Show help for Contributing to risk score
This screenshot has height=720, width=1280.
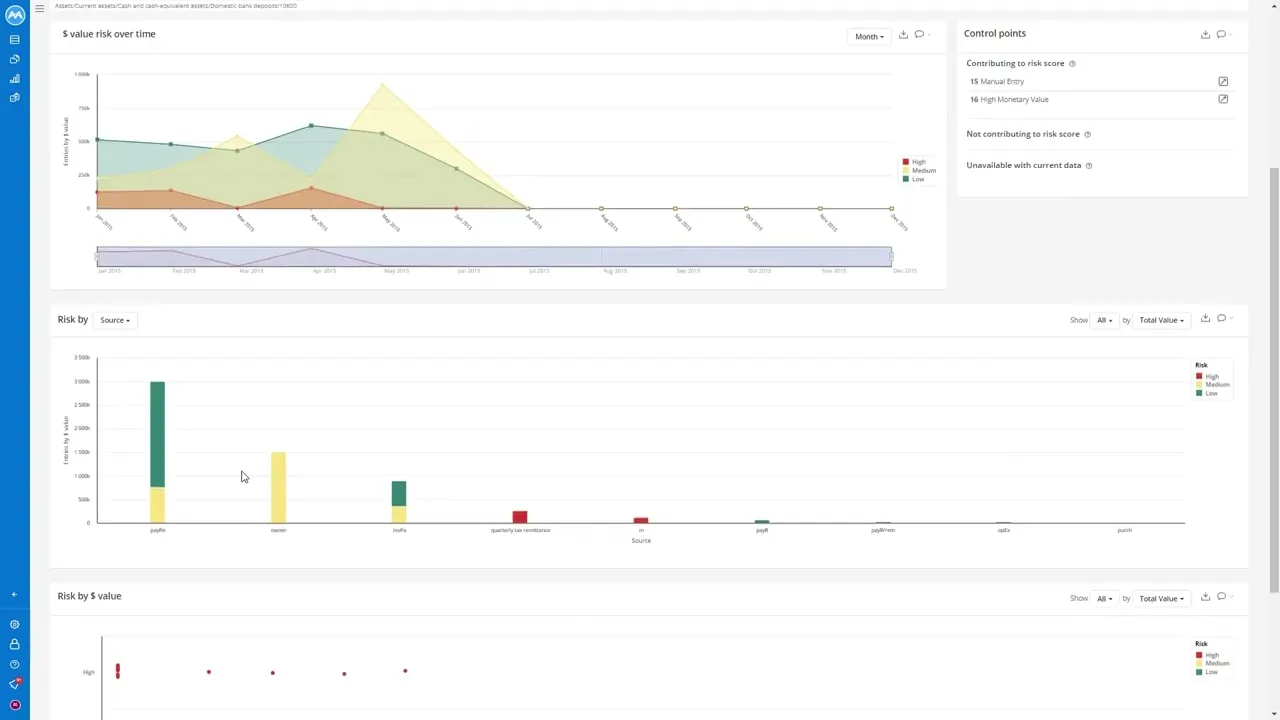point(1072,64)
